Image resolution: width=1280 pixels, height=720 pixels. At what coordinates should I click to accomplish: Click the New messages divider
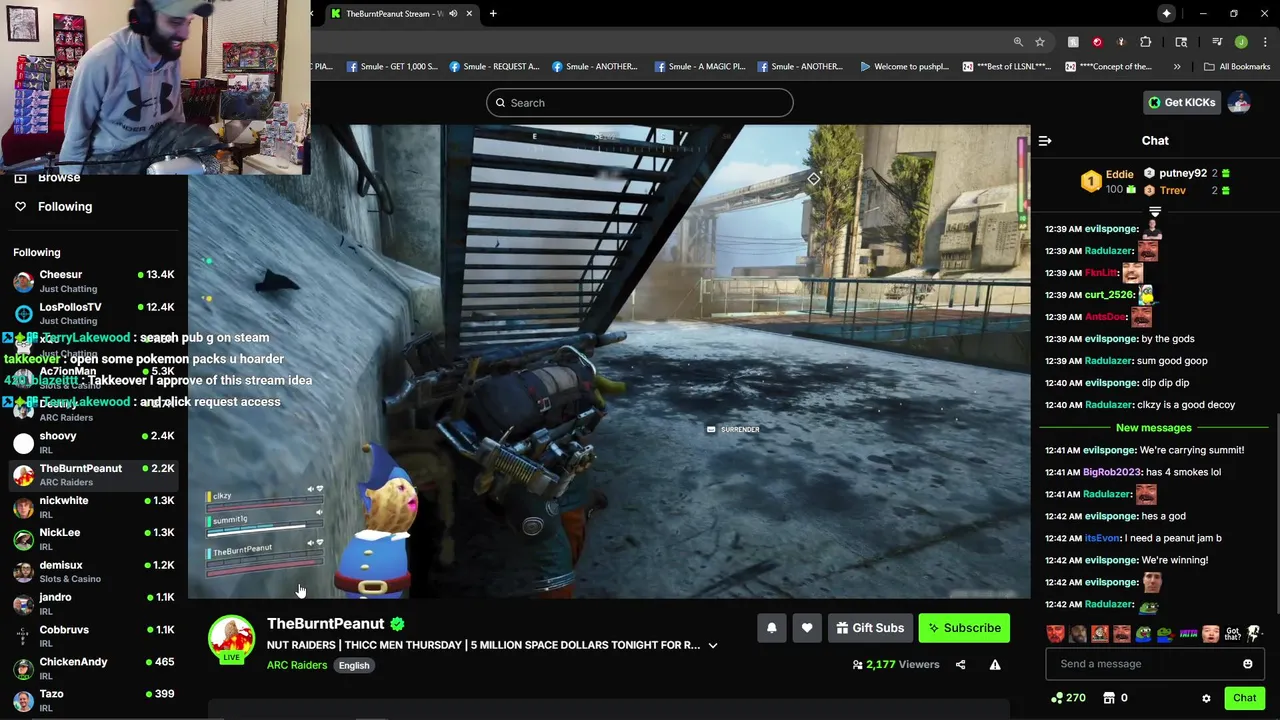(x=1154, y=428)
